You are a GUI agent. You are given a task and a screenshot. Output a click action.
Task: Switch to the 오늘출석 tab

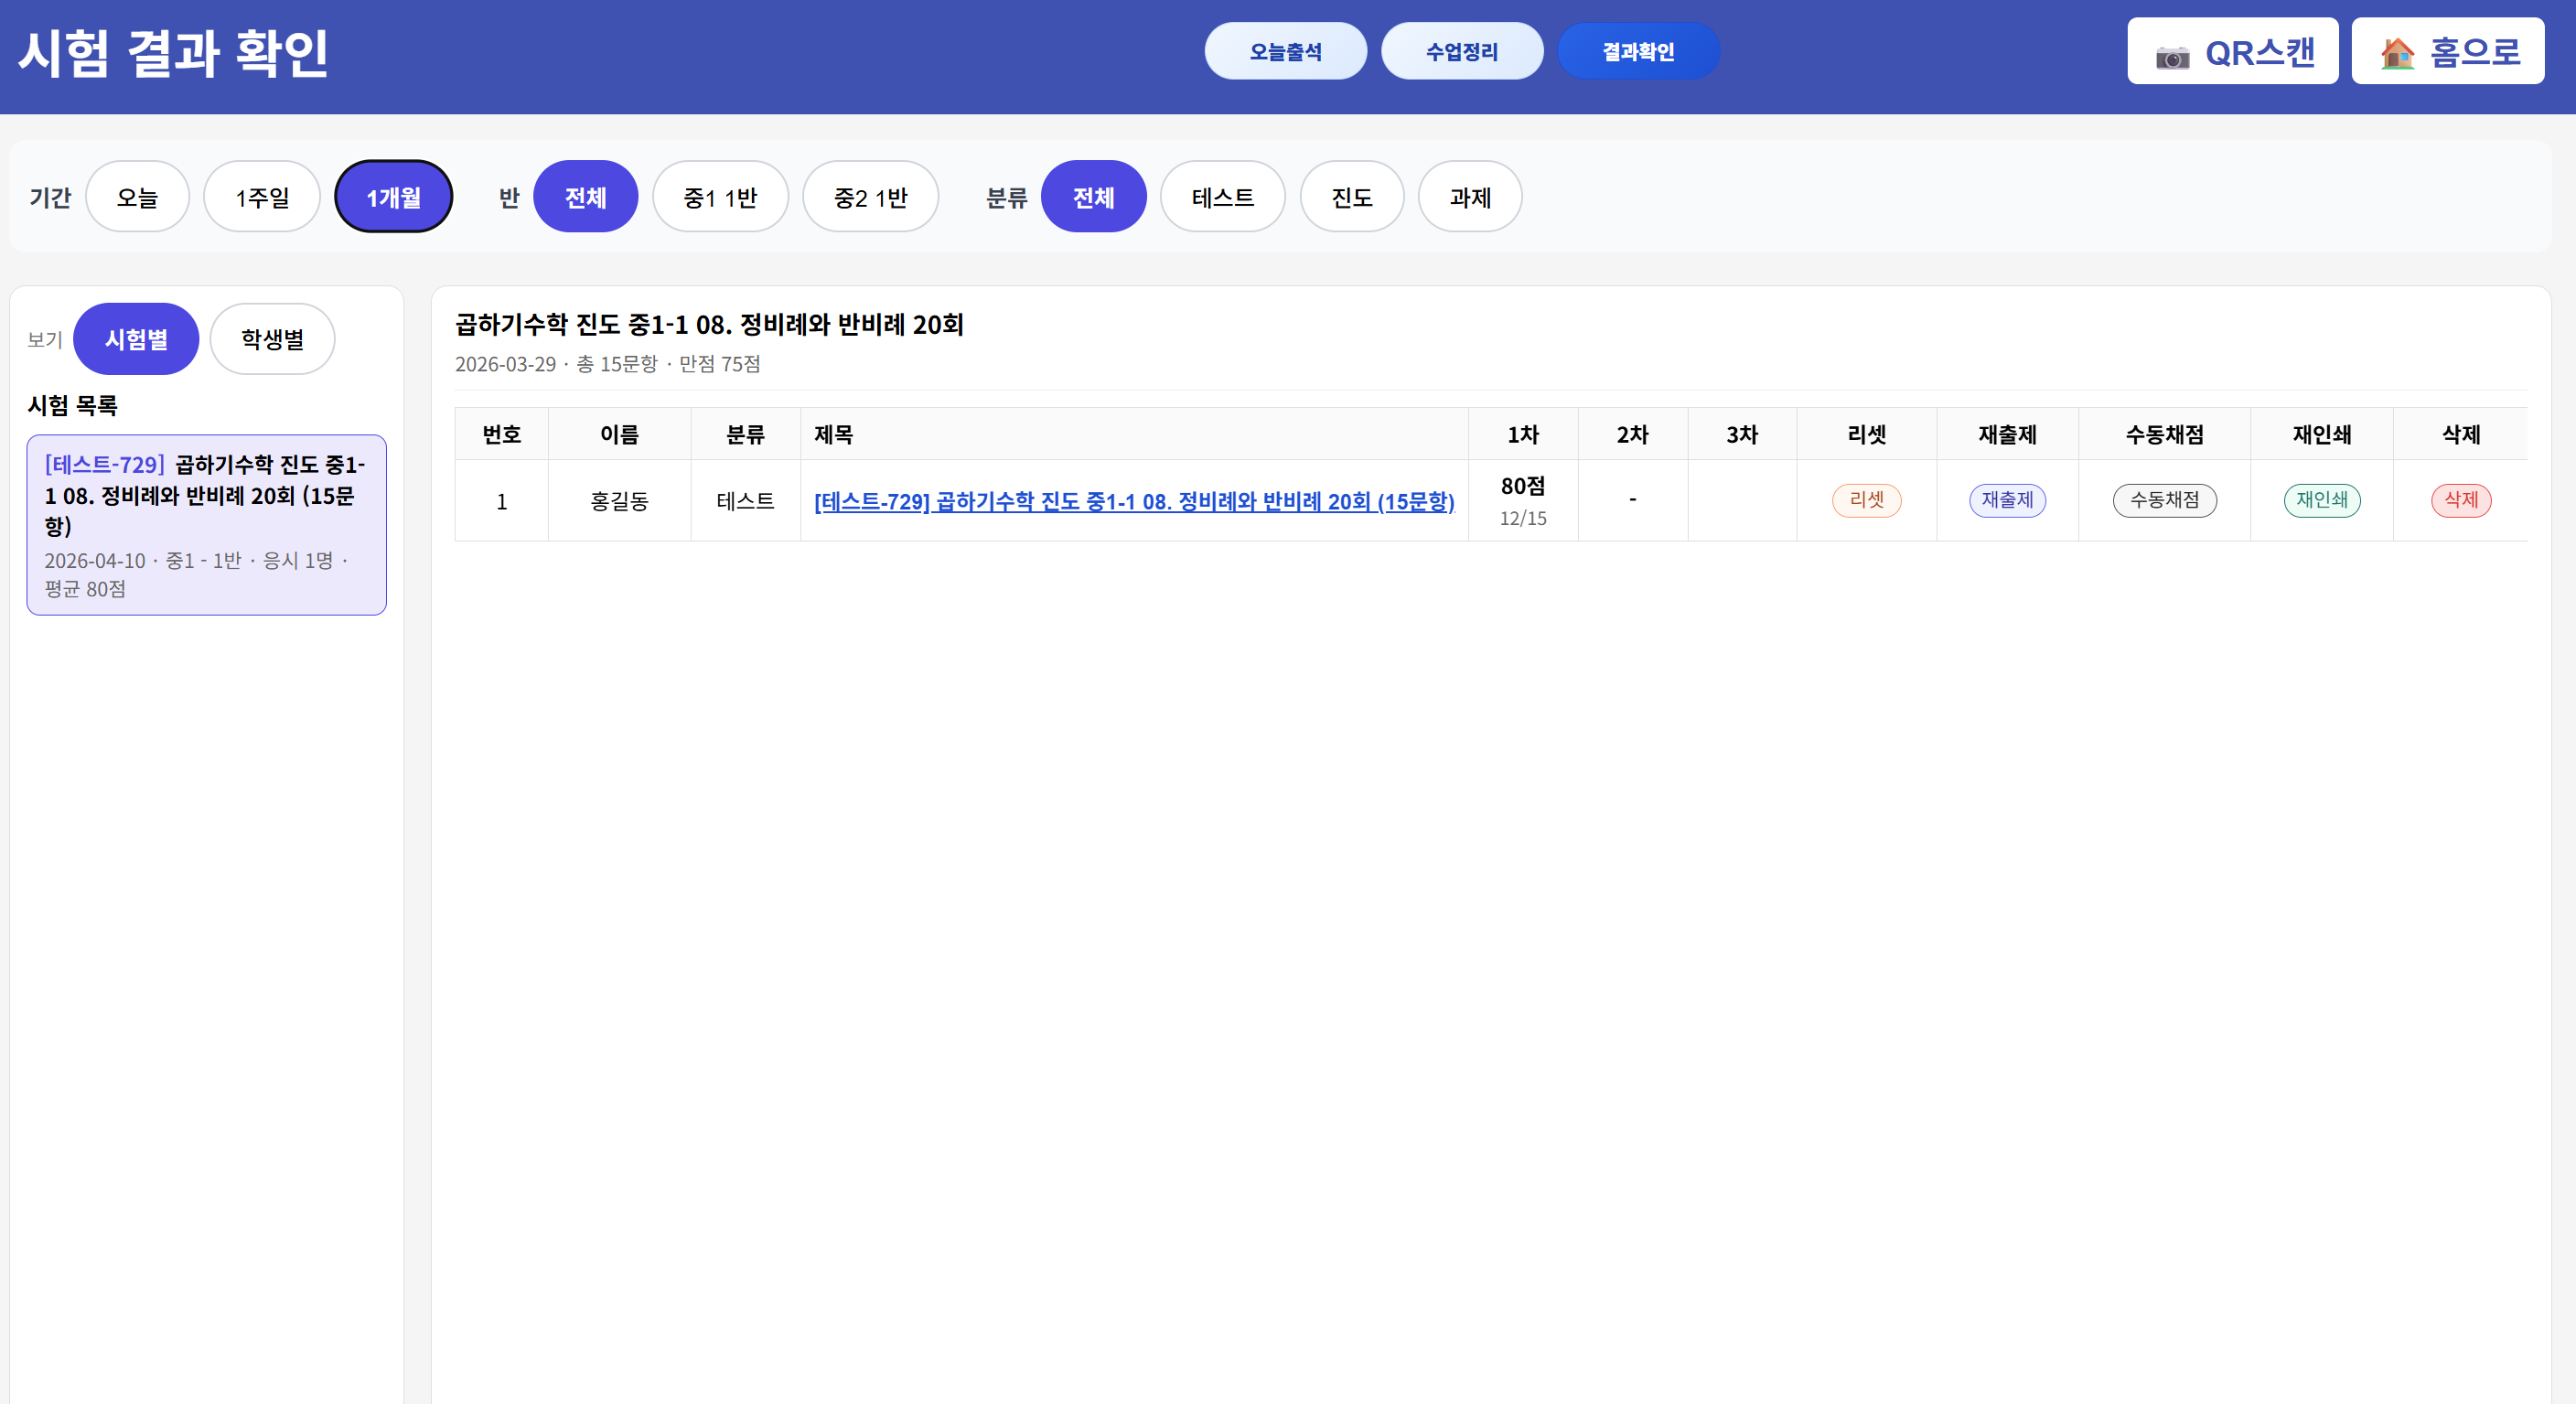click(1285, 51)
